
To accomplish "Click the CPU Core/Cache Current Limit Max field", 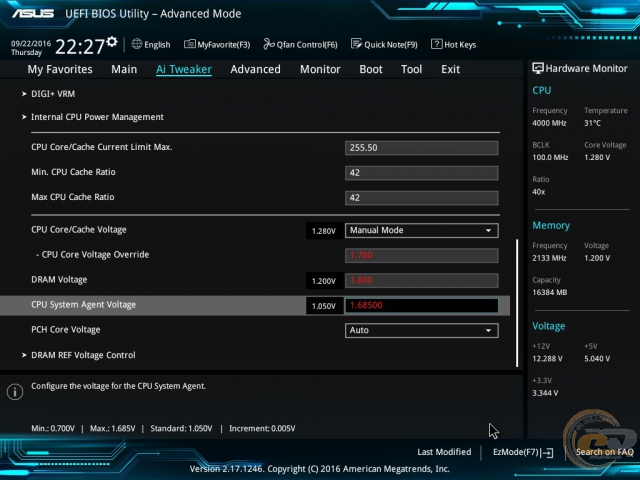I will (x=422, y=148).
